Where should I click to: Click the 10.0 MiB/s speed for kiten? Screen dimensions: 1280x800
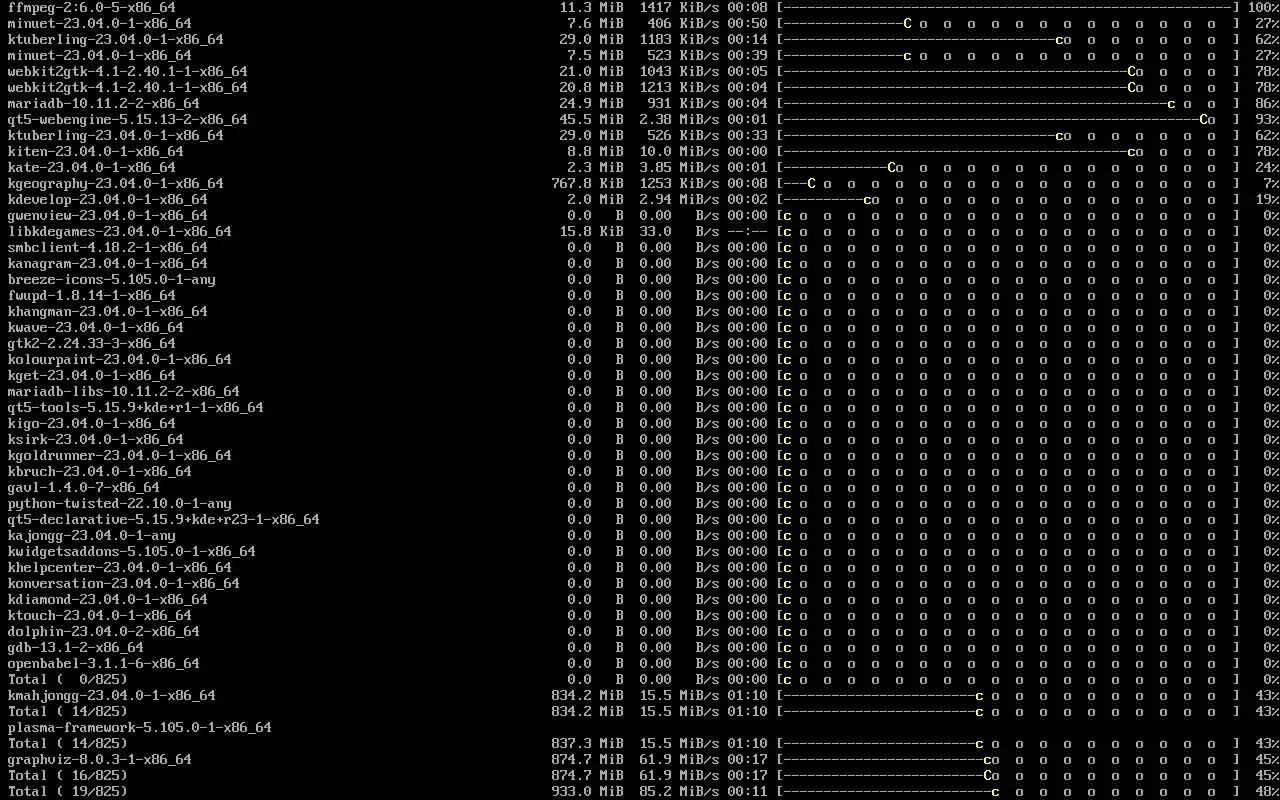click(679, 151)
